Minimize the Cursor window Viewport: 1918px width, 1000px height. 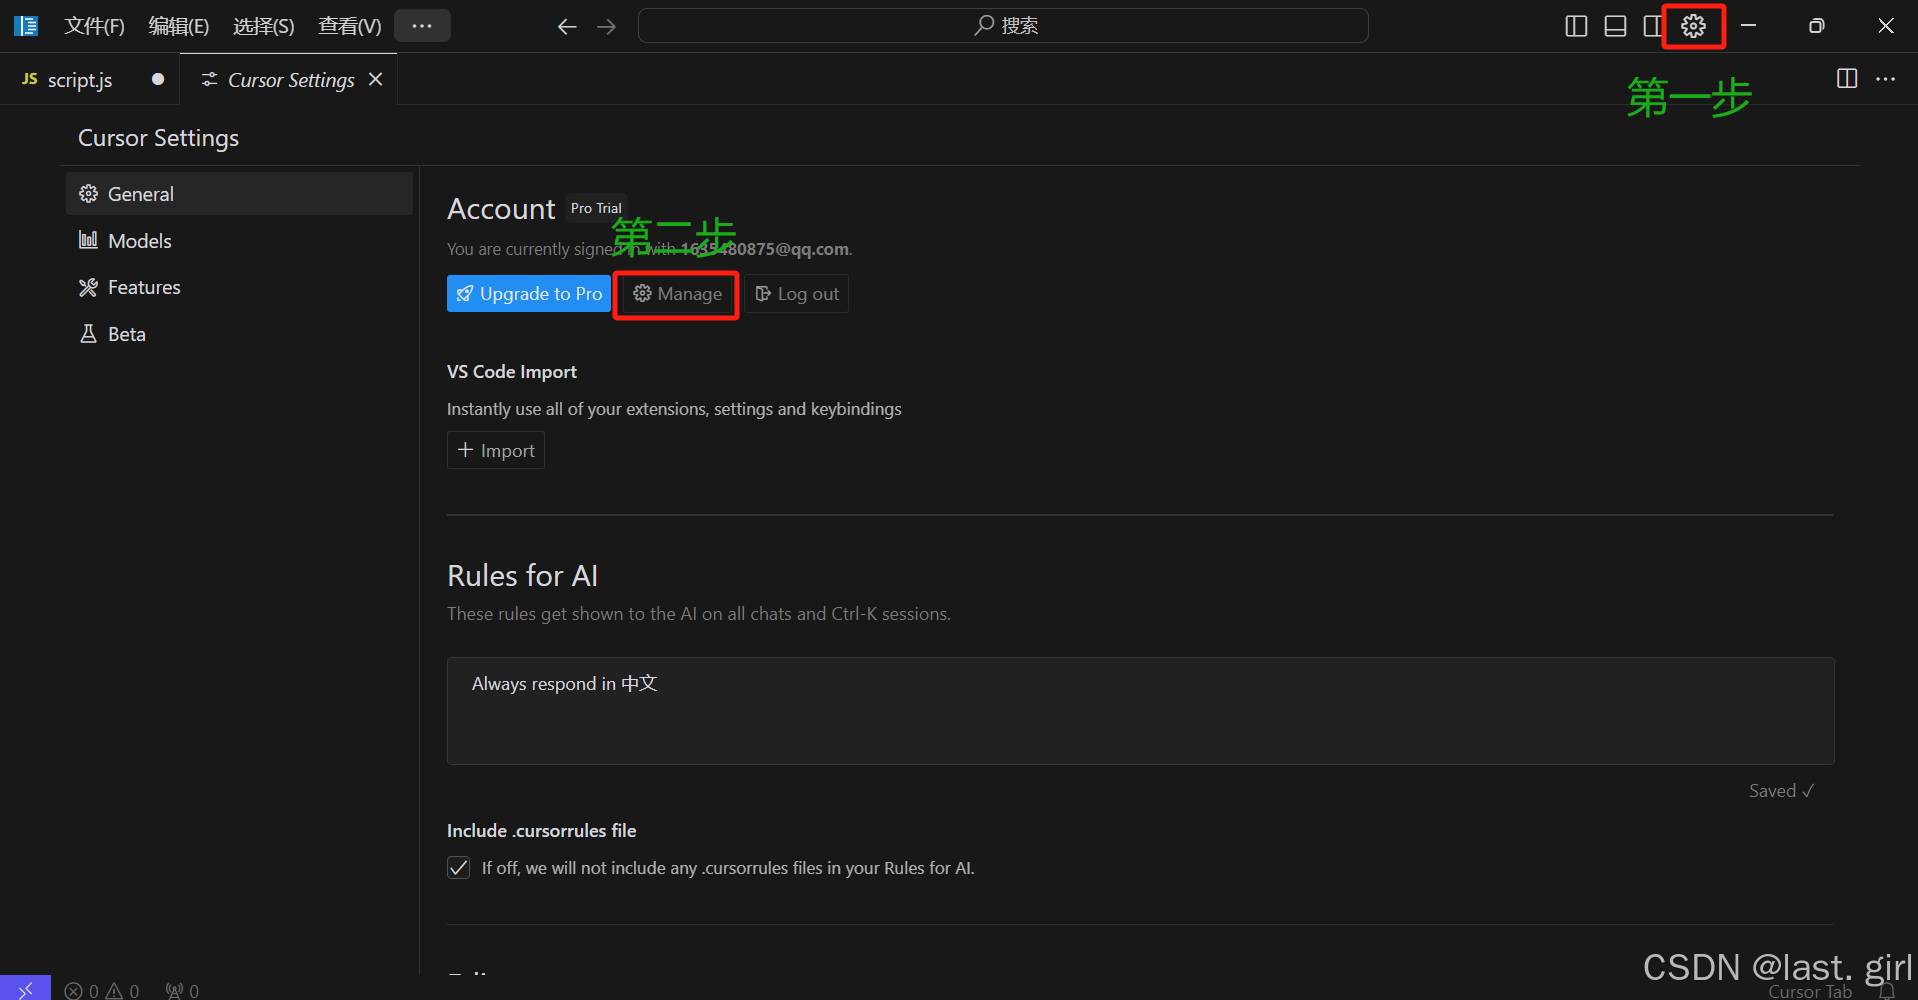tap(1749, 26)
